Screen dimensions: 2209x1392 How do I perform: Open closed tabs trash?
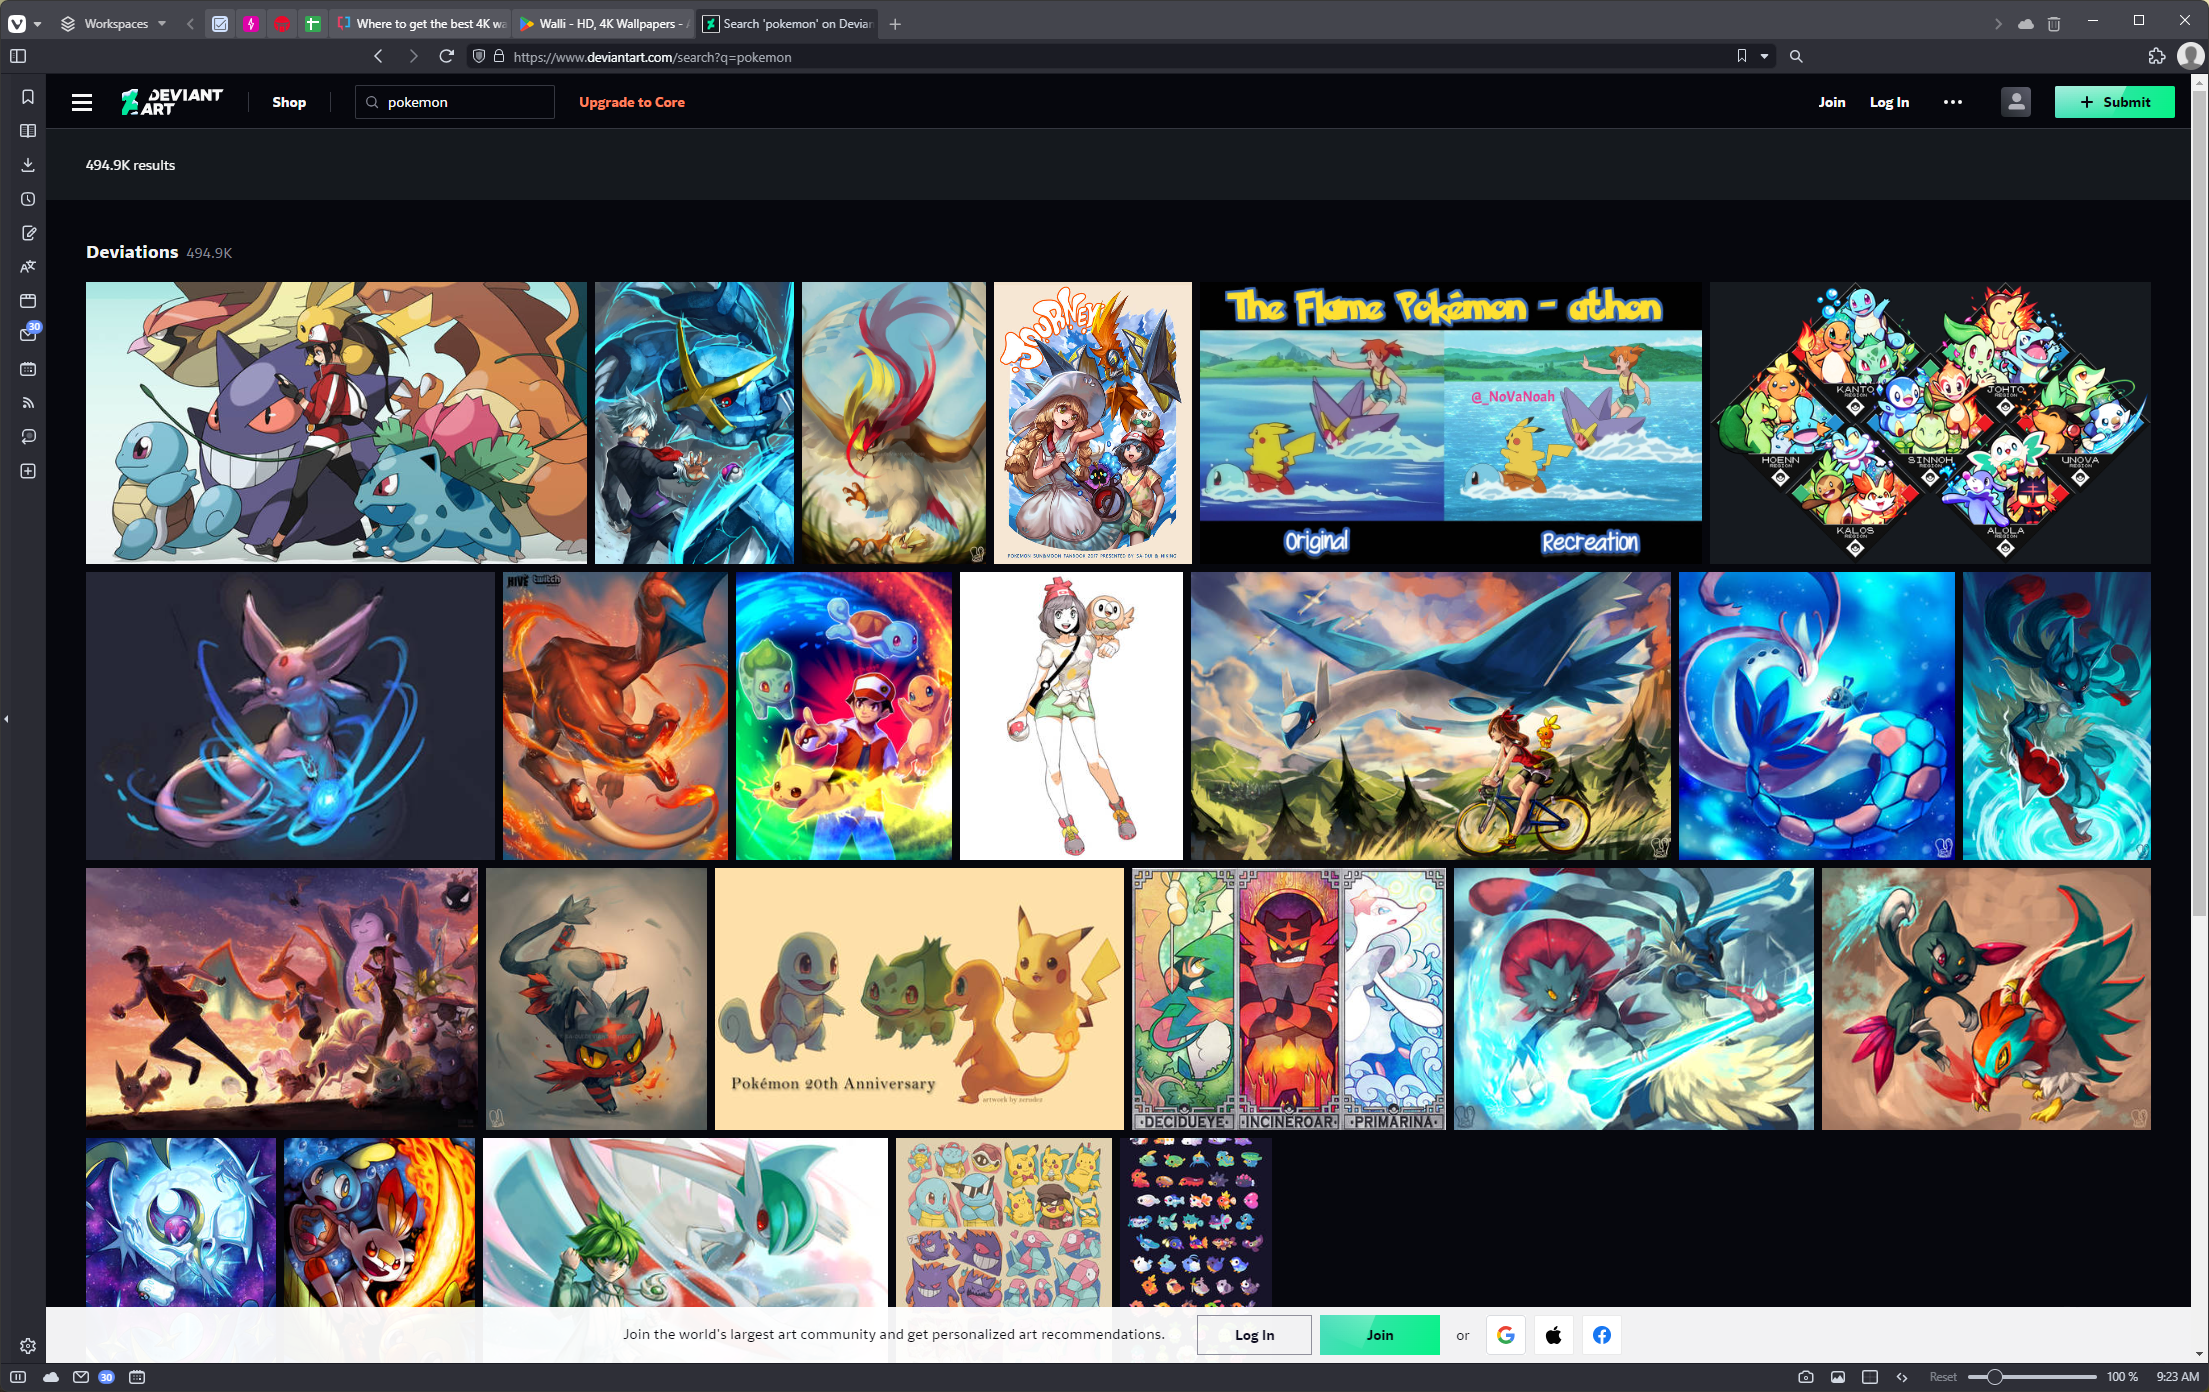coord(2054,23)
